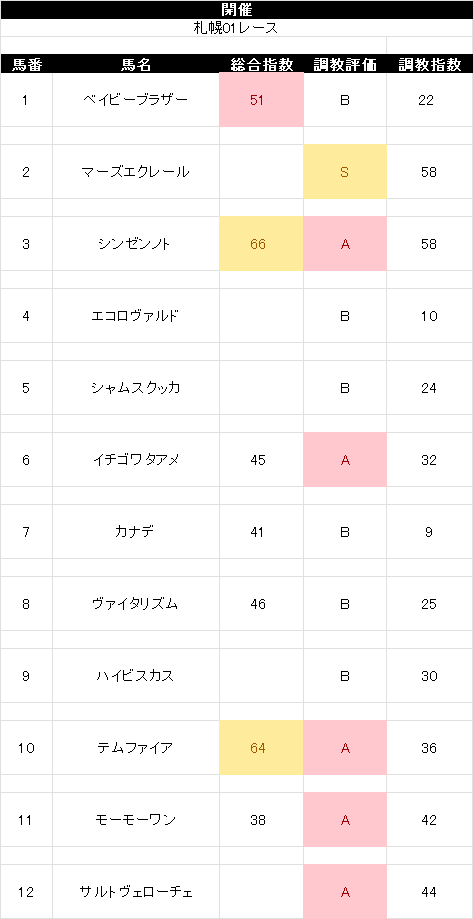Image resolution: width=473 pixels, height=919 pixels.
Task: Select B rating for ハイビスカス
Action: click(345, 676)
